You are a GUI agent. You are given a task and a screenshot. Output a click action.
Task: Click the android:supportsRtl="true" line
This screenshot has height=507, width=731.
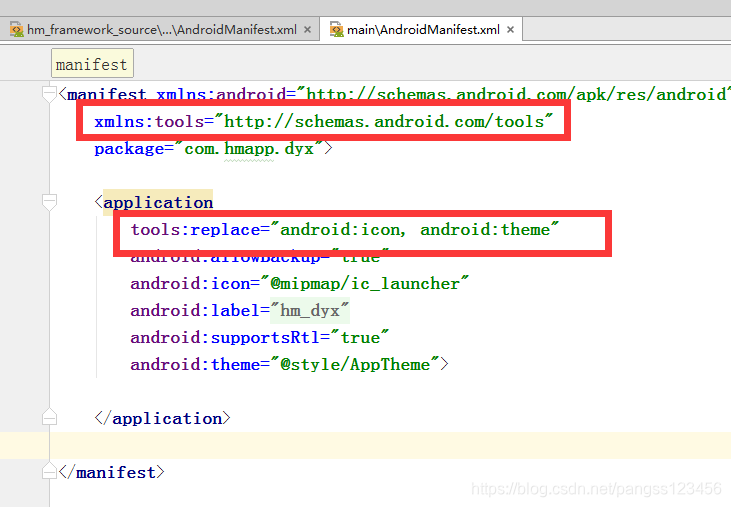[x=259, y=337]
